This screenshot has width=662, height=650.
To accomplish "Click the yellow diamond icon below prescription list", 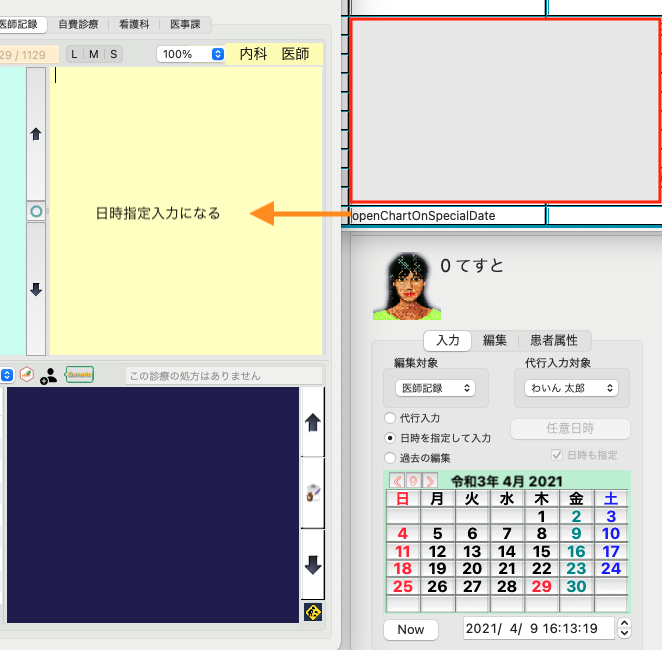I will [x=312, y=612].
